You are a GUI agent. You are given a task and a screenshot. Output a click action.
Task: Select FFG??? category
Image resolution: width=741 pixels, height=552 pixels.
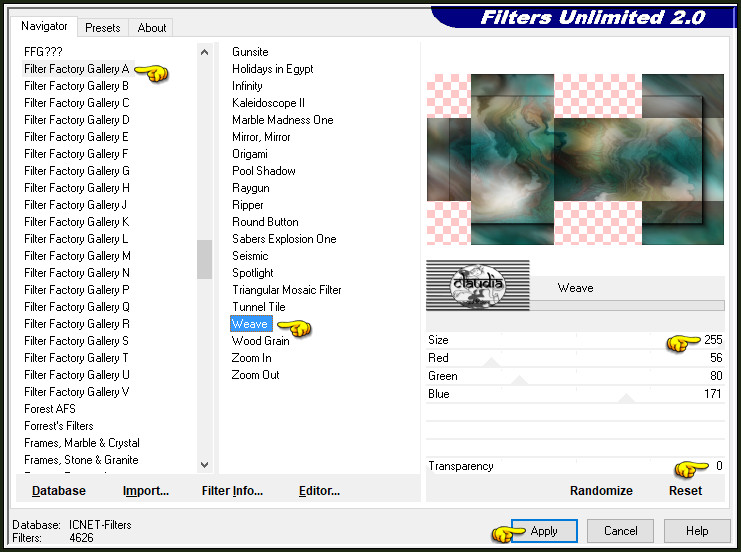(43, 52)
